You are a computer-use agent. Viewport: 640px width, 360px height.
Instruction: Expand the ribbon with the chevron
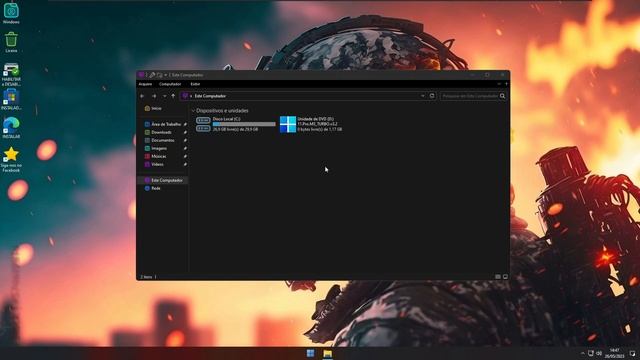[x=499, y=84]
